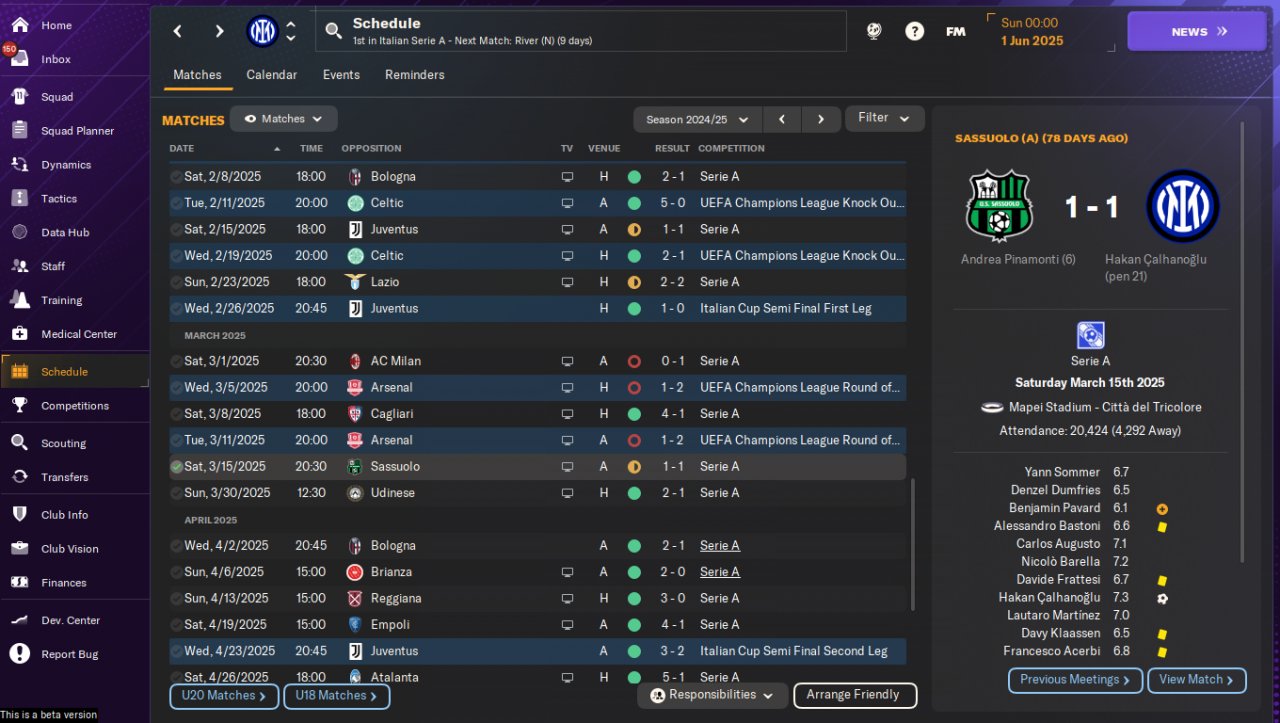Screen dimensions: 1280x723
Task: Toggle the checkmark beside the Bologna 2/8 match
Action: click(x=176, y=177)
